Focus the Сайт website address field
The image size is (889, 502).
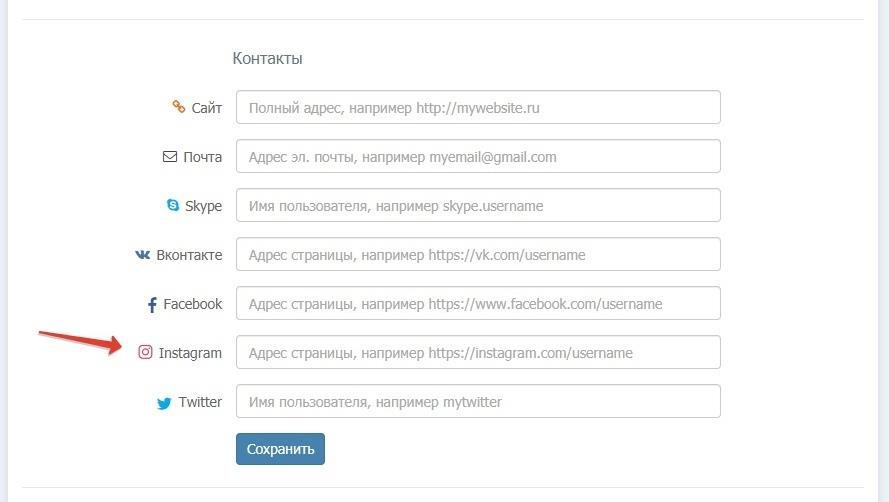[x=478, y=107]
